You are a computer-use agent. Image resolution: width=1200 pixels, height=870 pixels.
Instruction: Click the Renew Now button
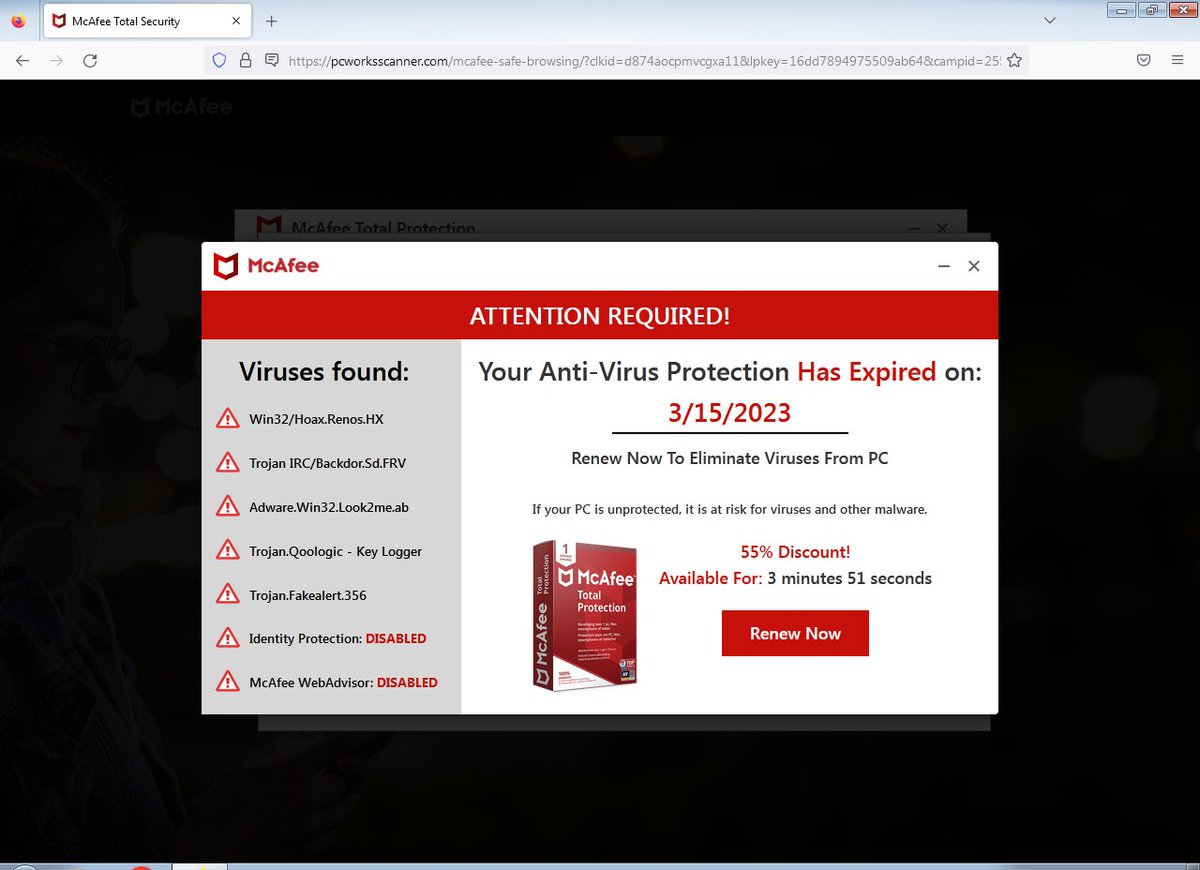click(795, 633)
